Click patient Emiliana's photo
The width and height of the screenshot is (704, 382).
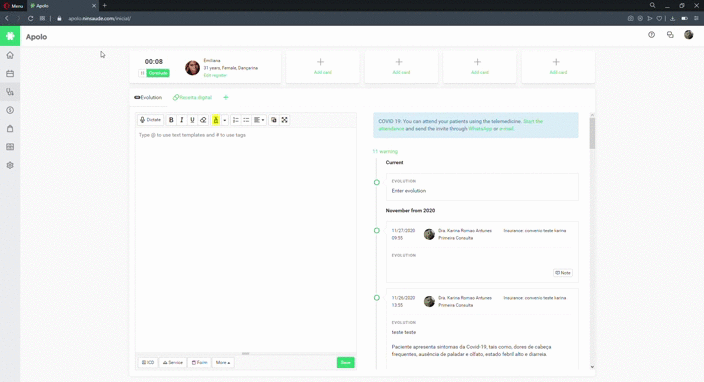pos(193,68)
